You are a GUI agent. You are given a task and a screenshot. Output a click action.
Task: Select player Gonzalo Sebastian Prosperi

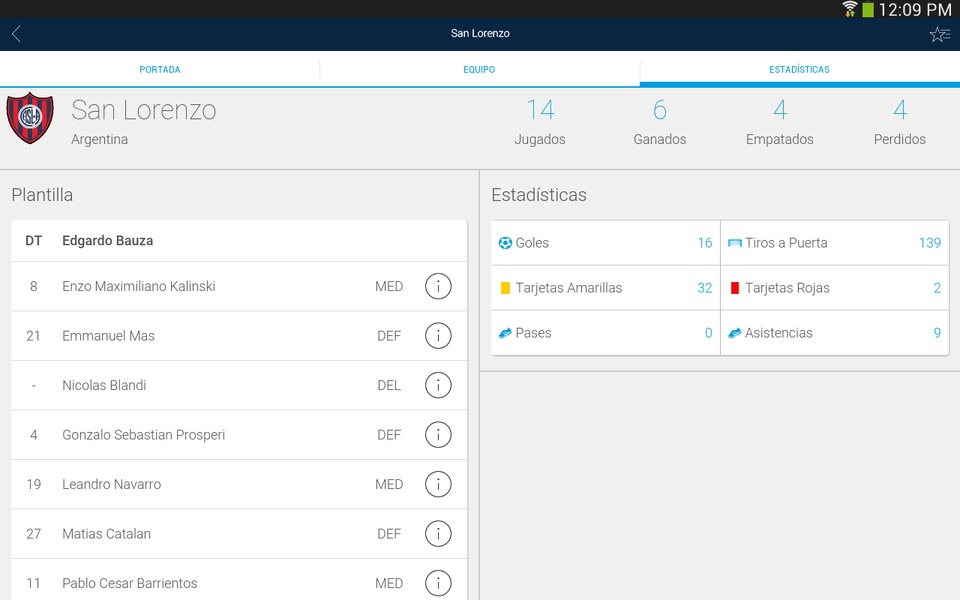239,435
